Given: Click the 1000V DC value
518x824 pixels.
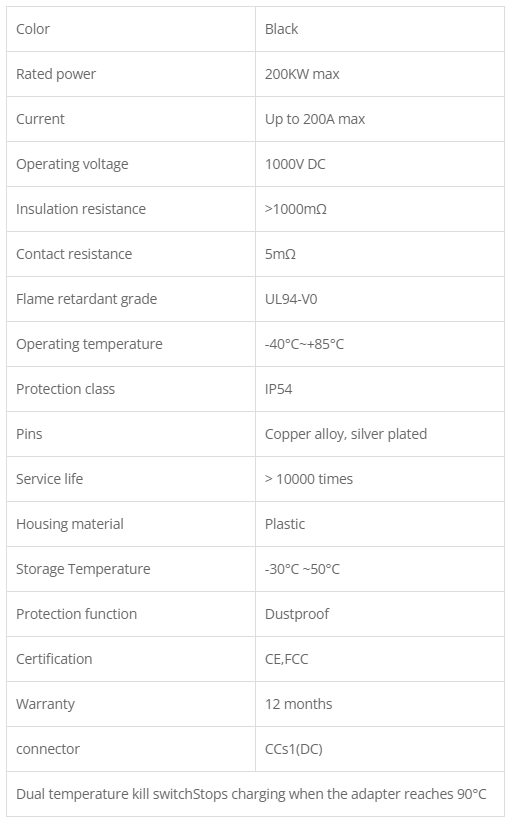Looking at the screenshot, I should [x=295, y=164].
